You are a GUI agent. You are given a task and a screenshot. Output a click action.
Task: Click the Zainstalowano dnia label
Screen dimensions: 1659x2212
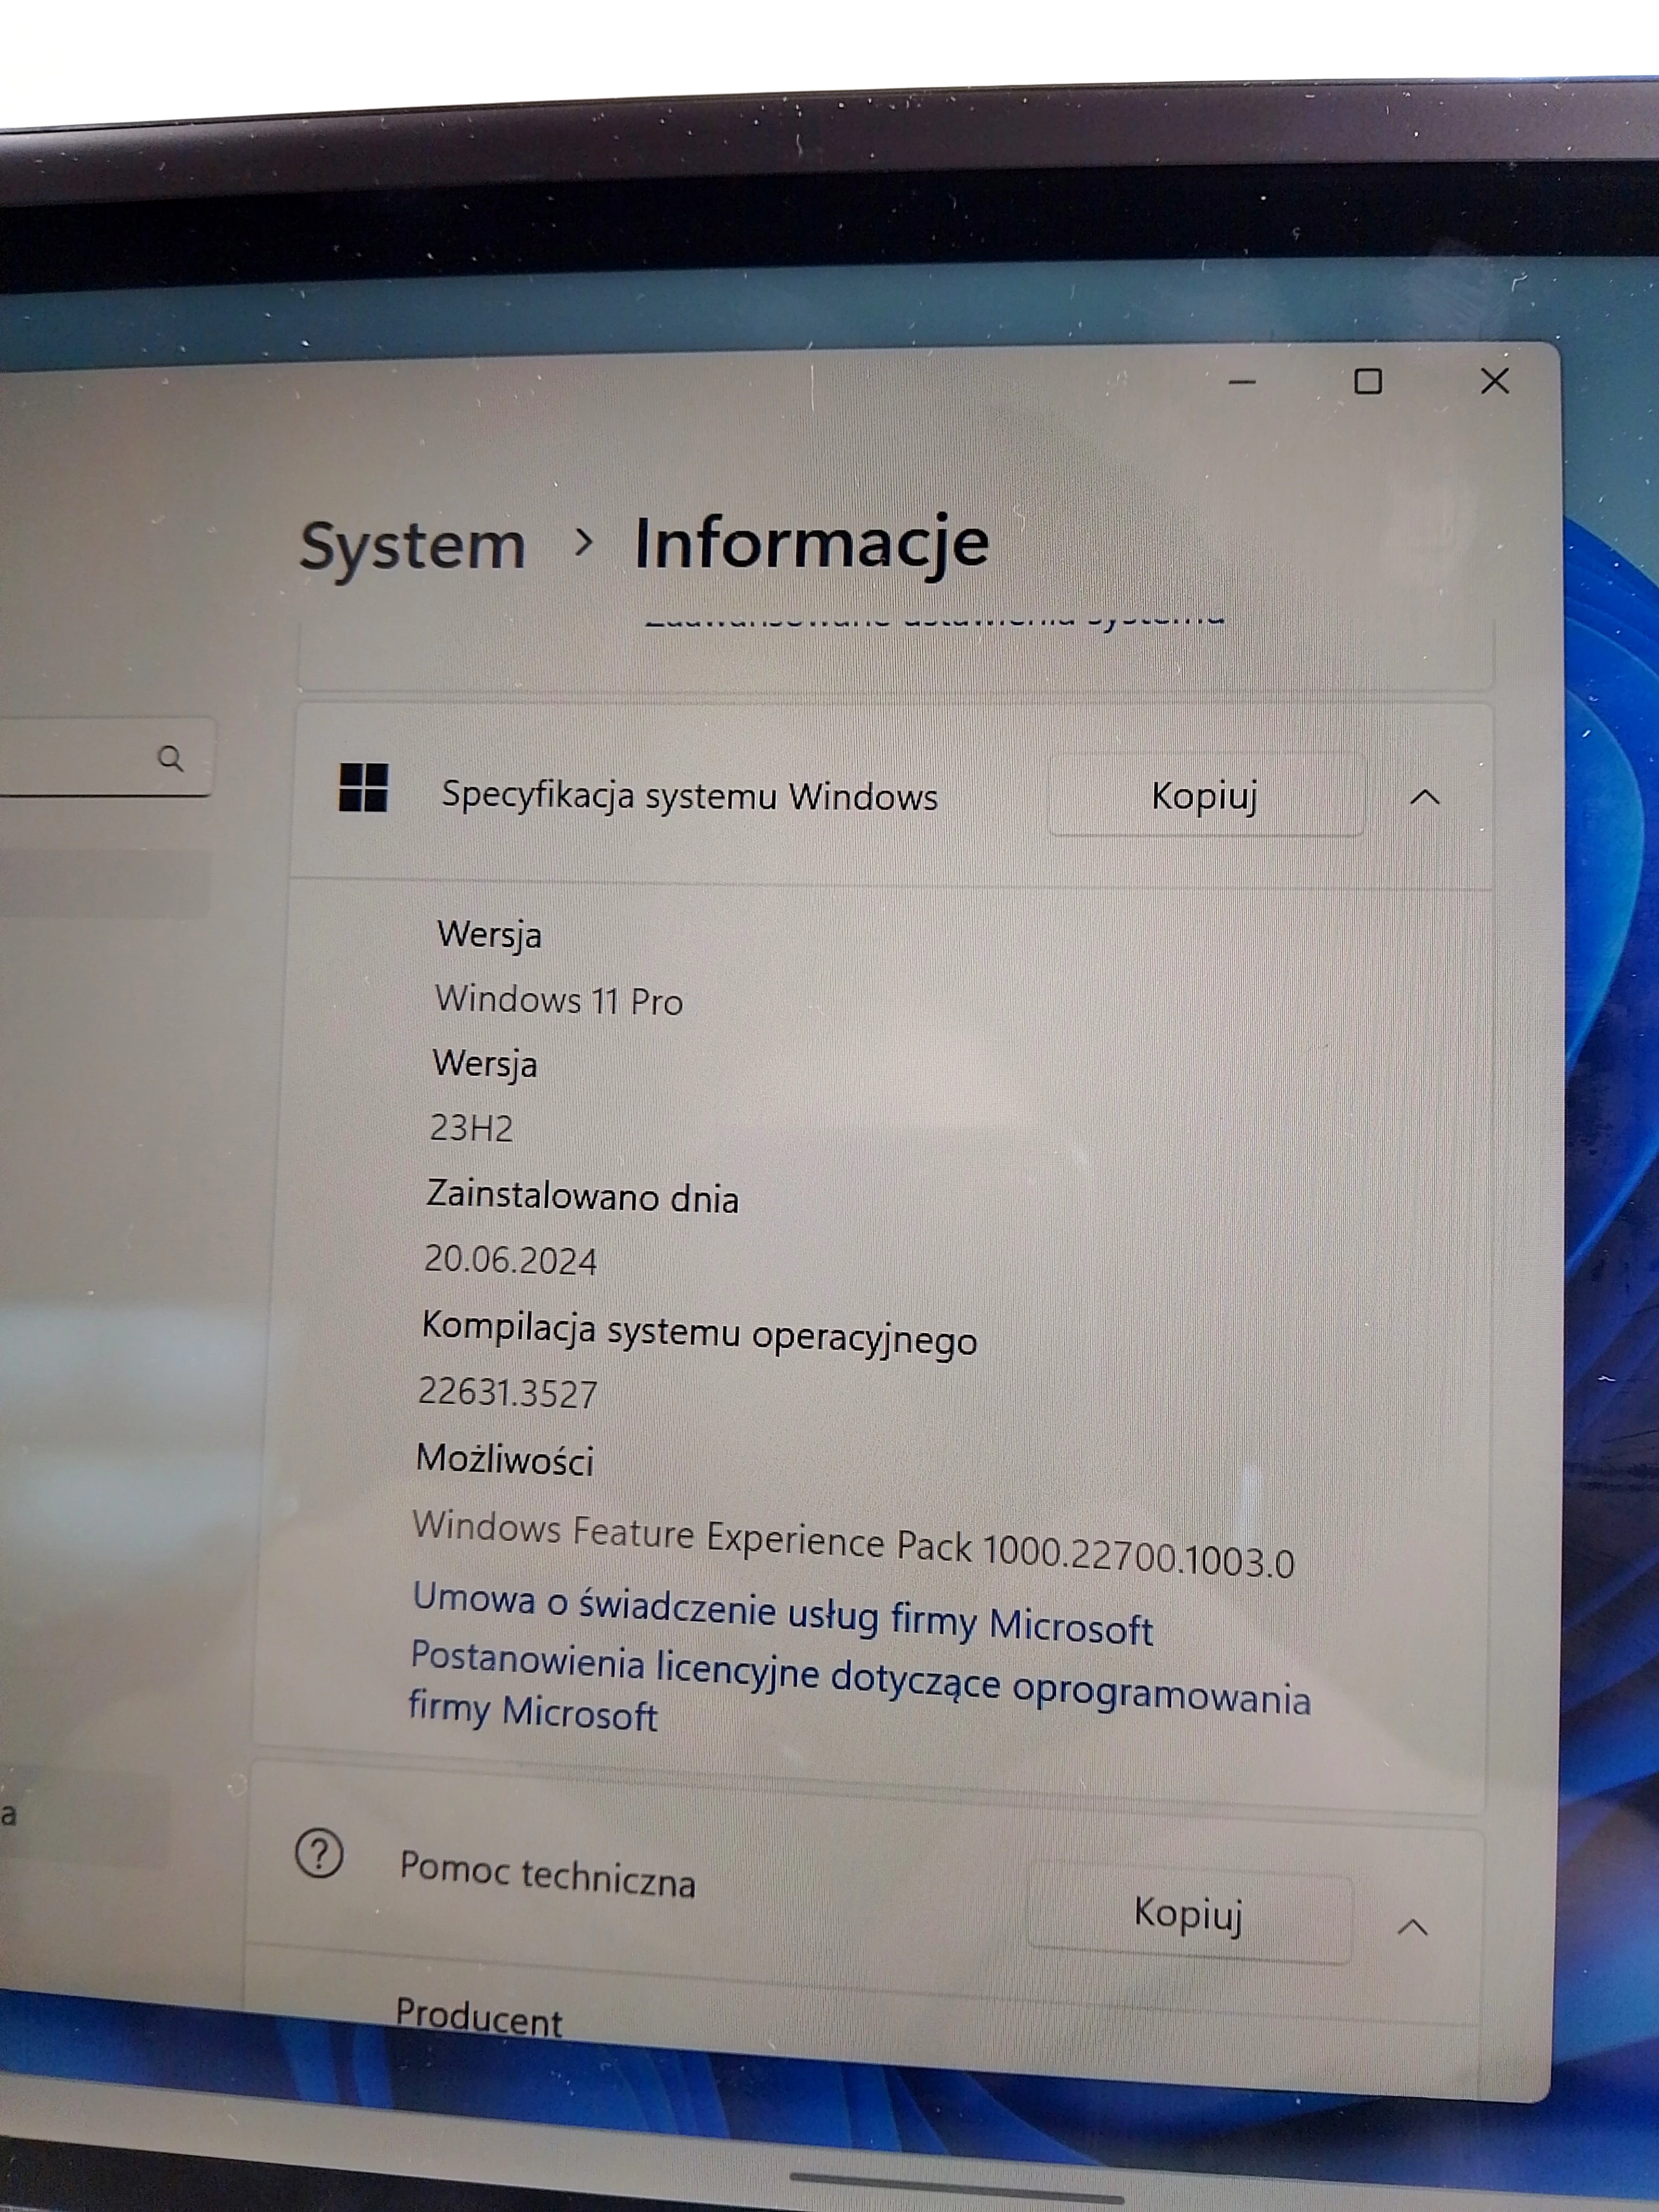[x=582, y=1196]
